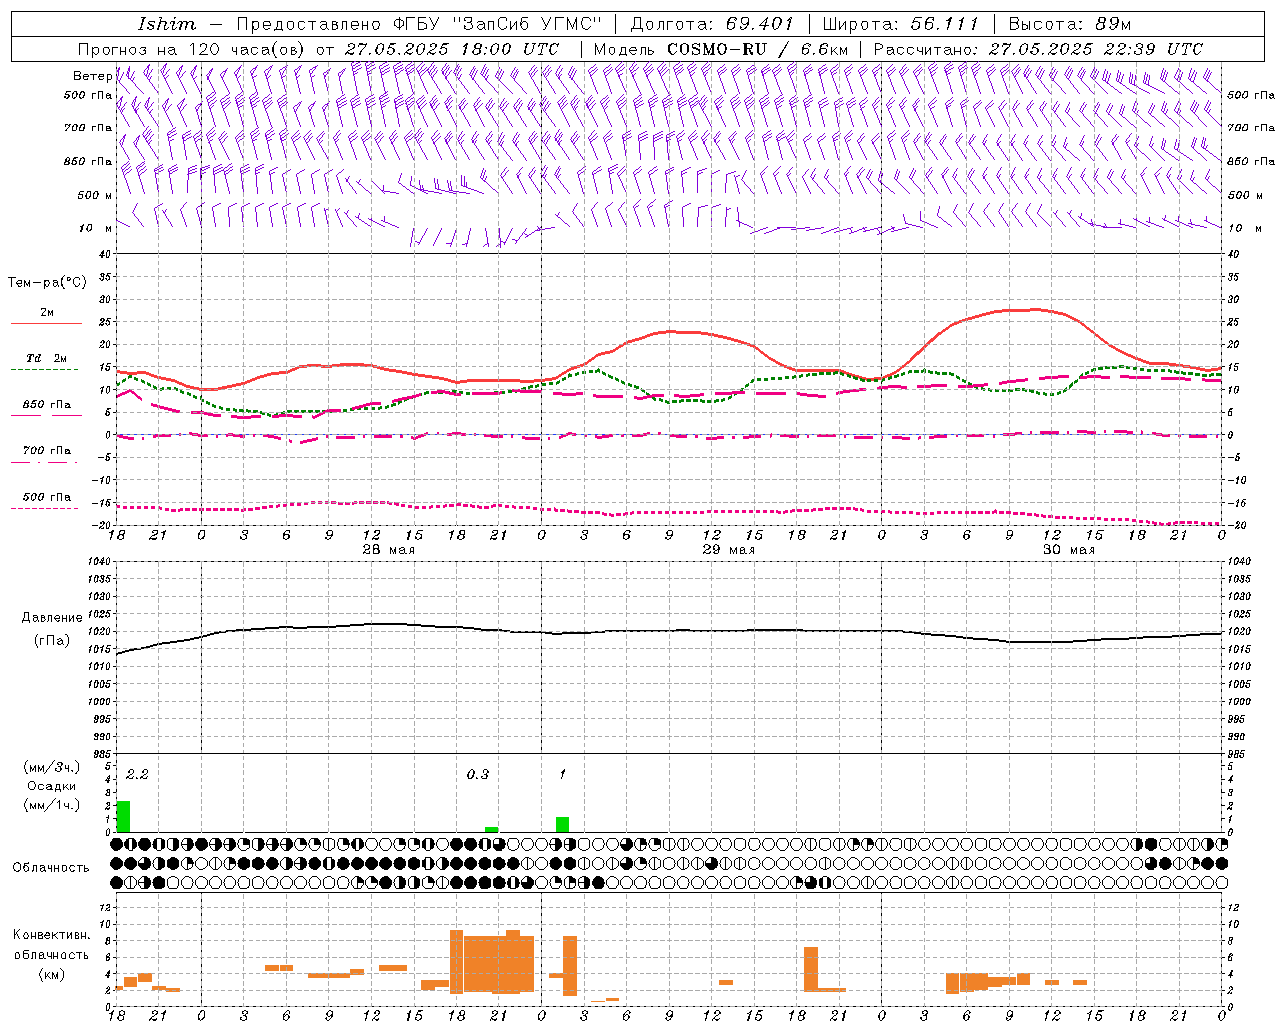
Task: Click the red 2м temperature legend line
Action: [46, 322]
